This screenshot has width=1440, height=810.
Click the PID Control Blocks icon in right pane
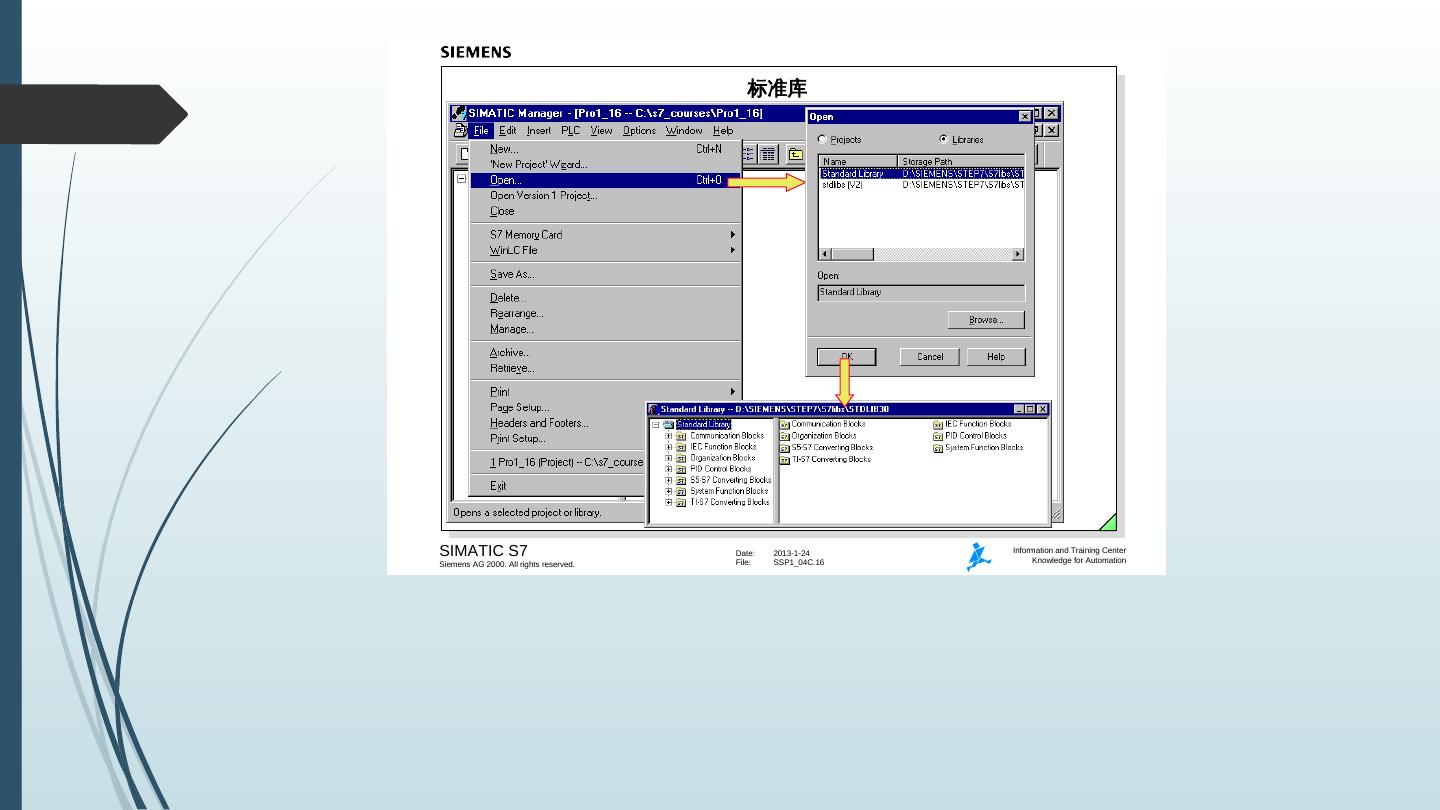click(938, 437)
